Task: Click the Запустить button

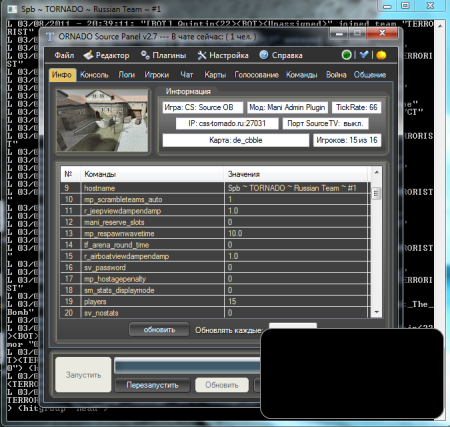Action: point(83,375)
